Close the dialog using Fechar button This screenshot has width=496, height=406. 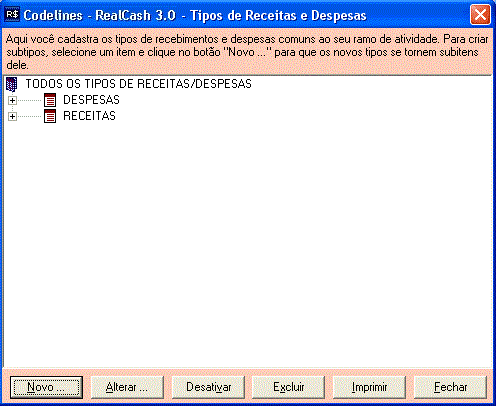point(450,387)
